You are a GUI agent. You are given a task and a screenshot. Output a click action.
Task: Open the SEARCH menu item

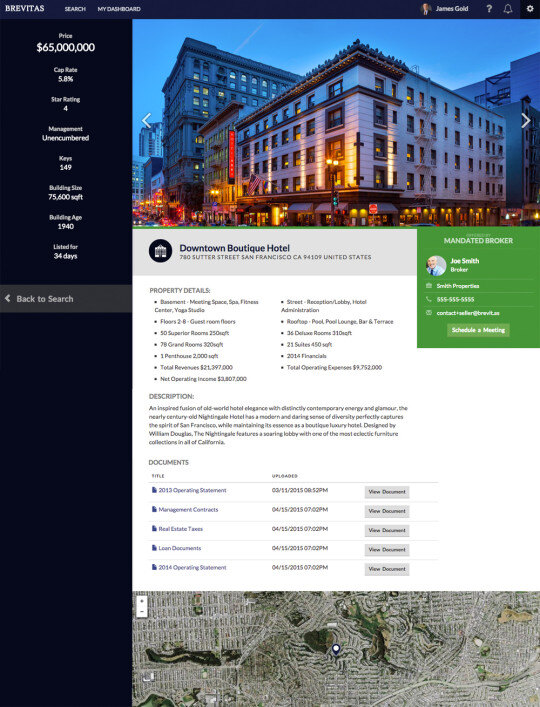pyautogui.click(x=75, y=9)
